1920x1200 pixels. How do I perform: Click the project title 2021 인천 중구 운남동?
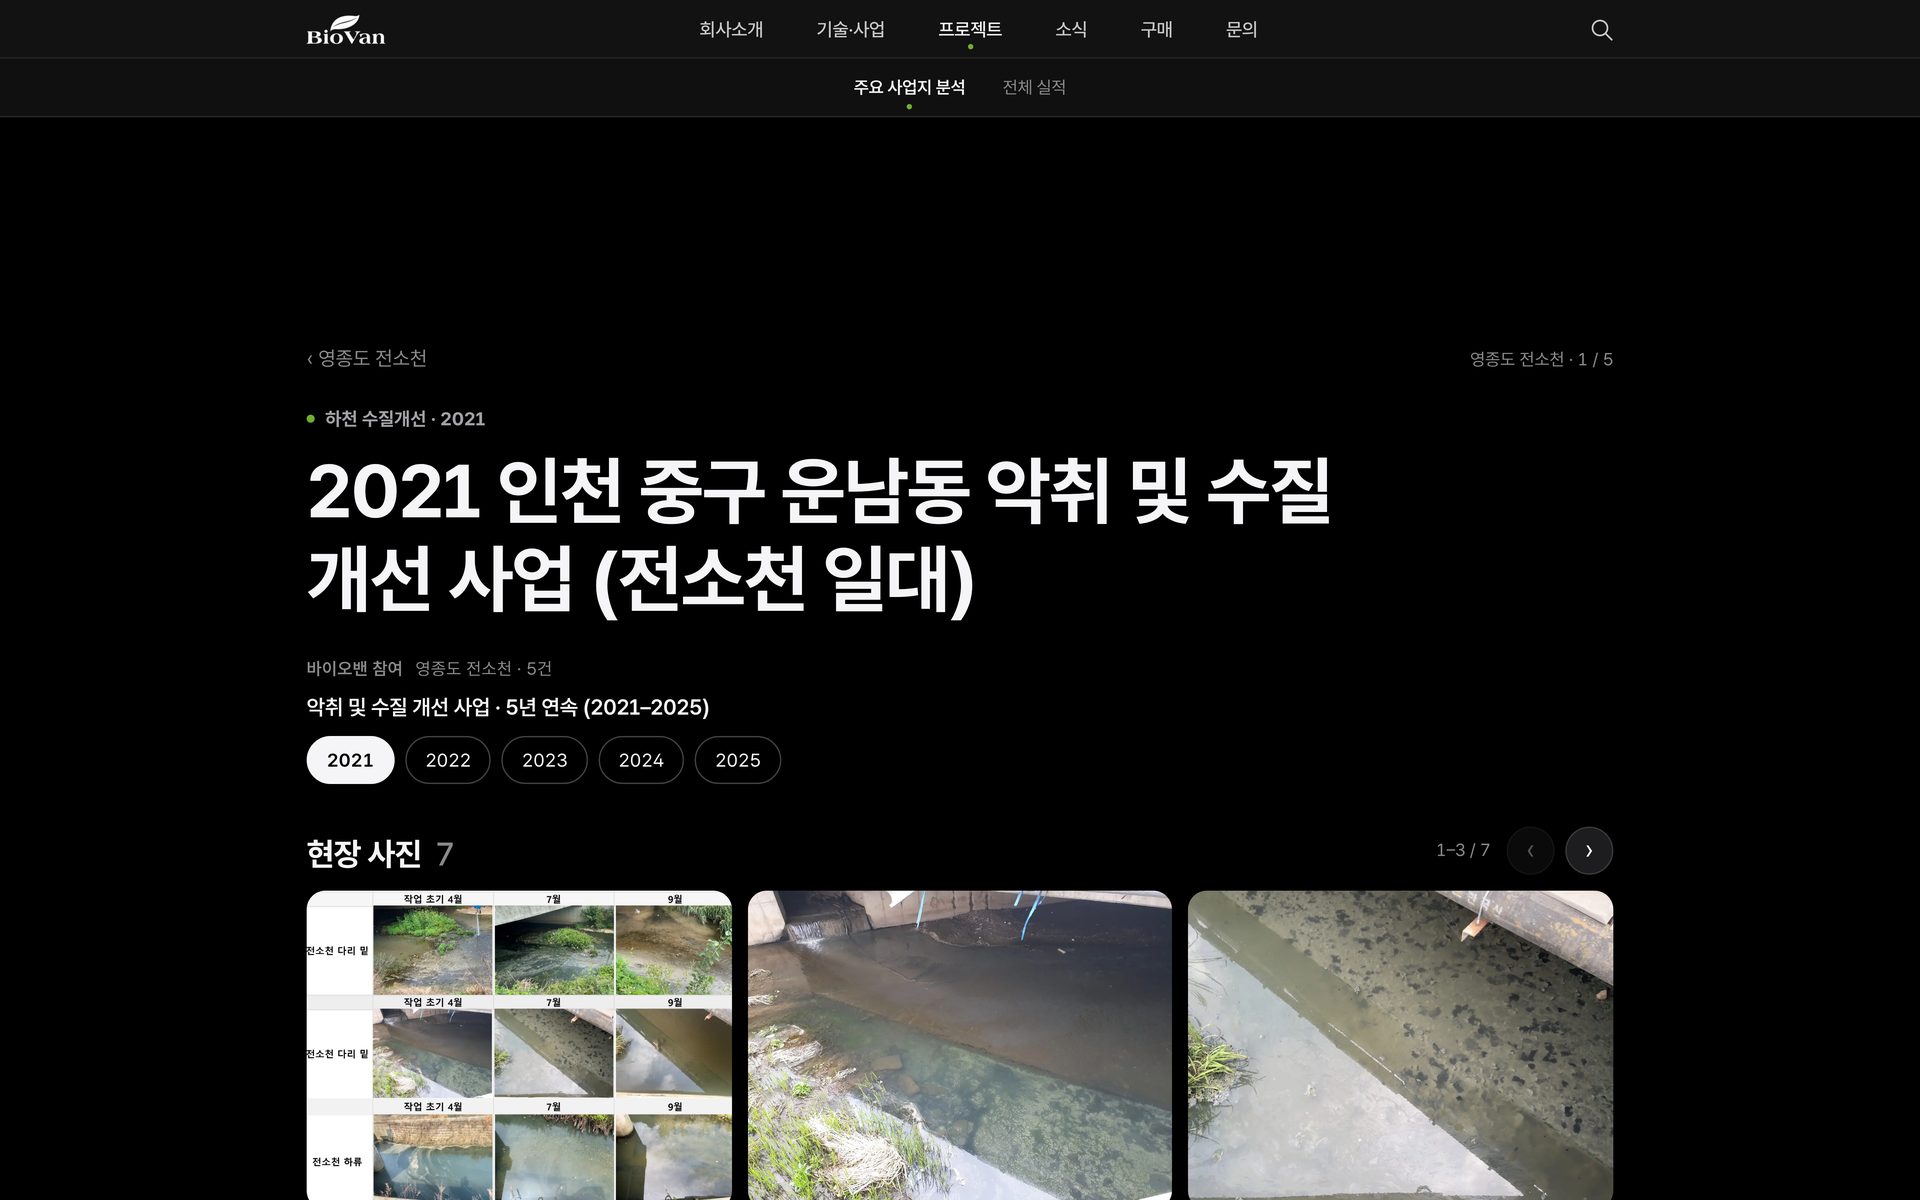(x=819, y=535)
